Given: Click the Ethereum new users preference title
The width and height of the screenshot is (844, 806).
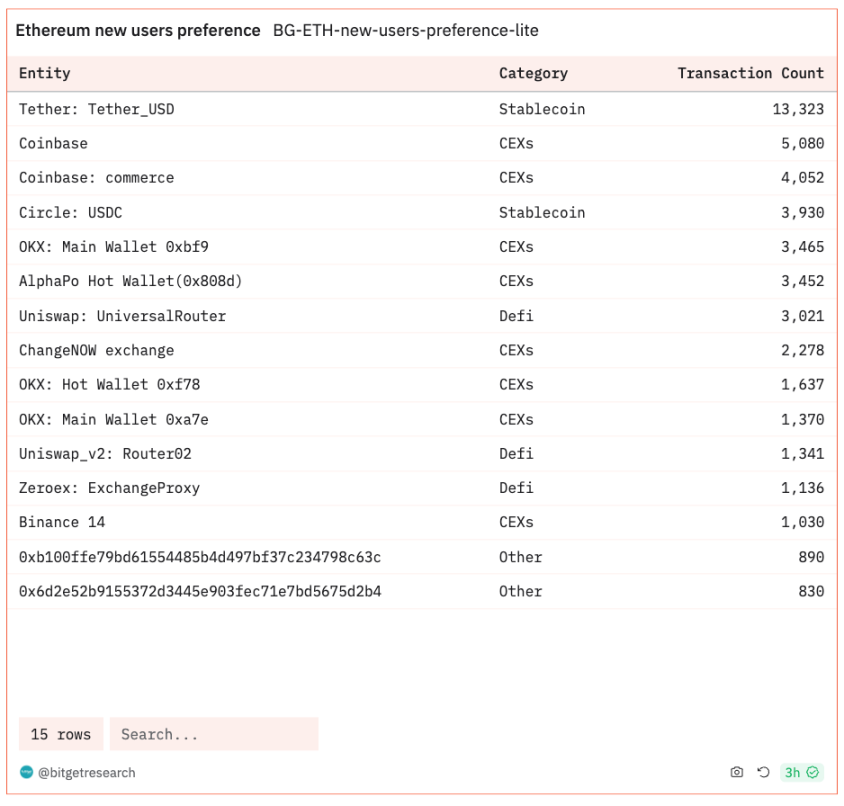Looking at the screenshot, I should tap(138, 30).
